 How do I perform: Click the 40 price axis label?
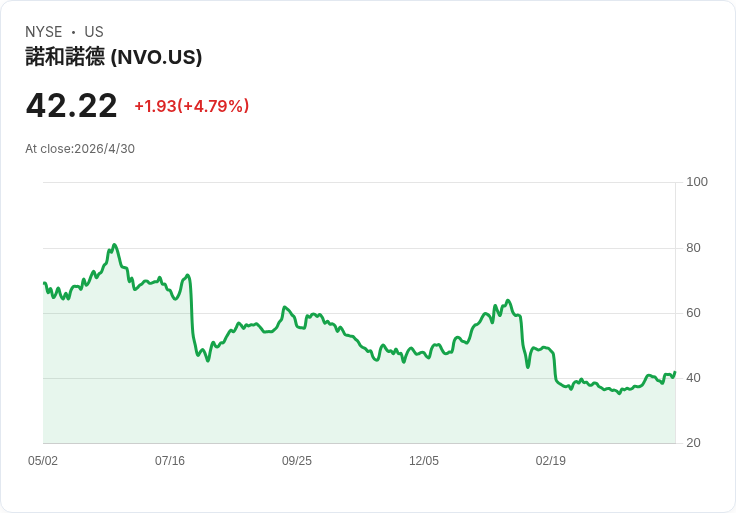693,377
